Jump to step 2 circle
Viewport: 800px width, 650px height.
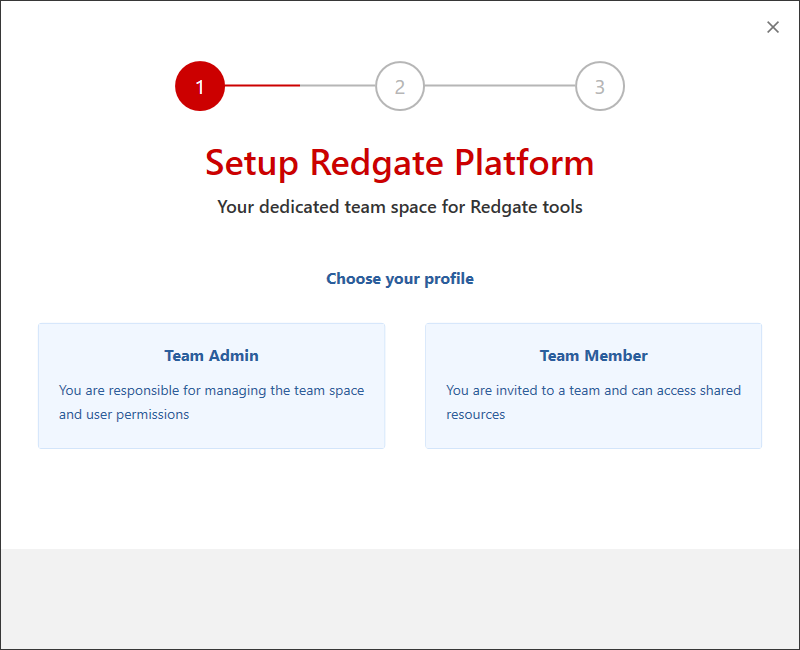tap(400, 86)
